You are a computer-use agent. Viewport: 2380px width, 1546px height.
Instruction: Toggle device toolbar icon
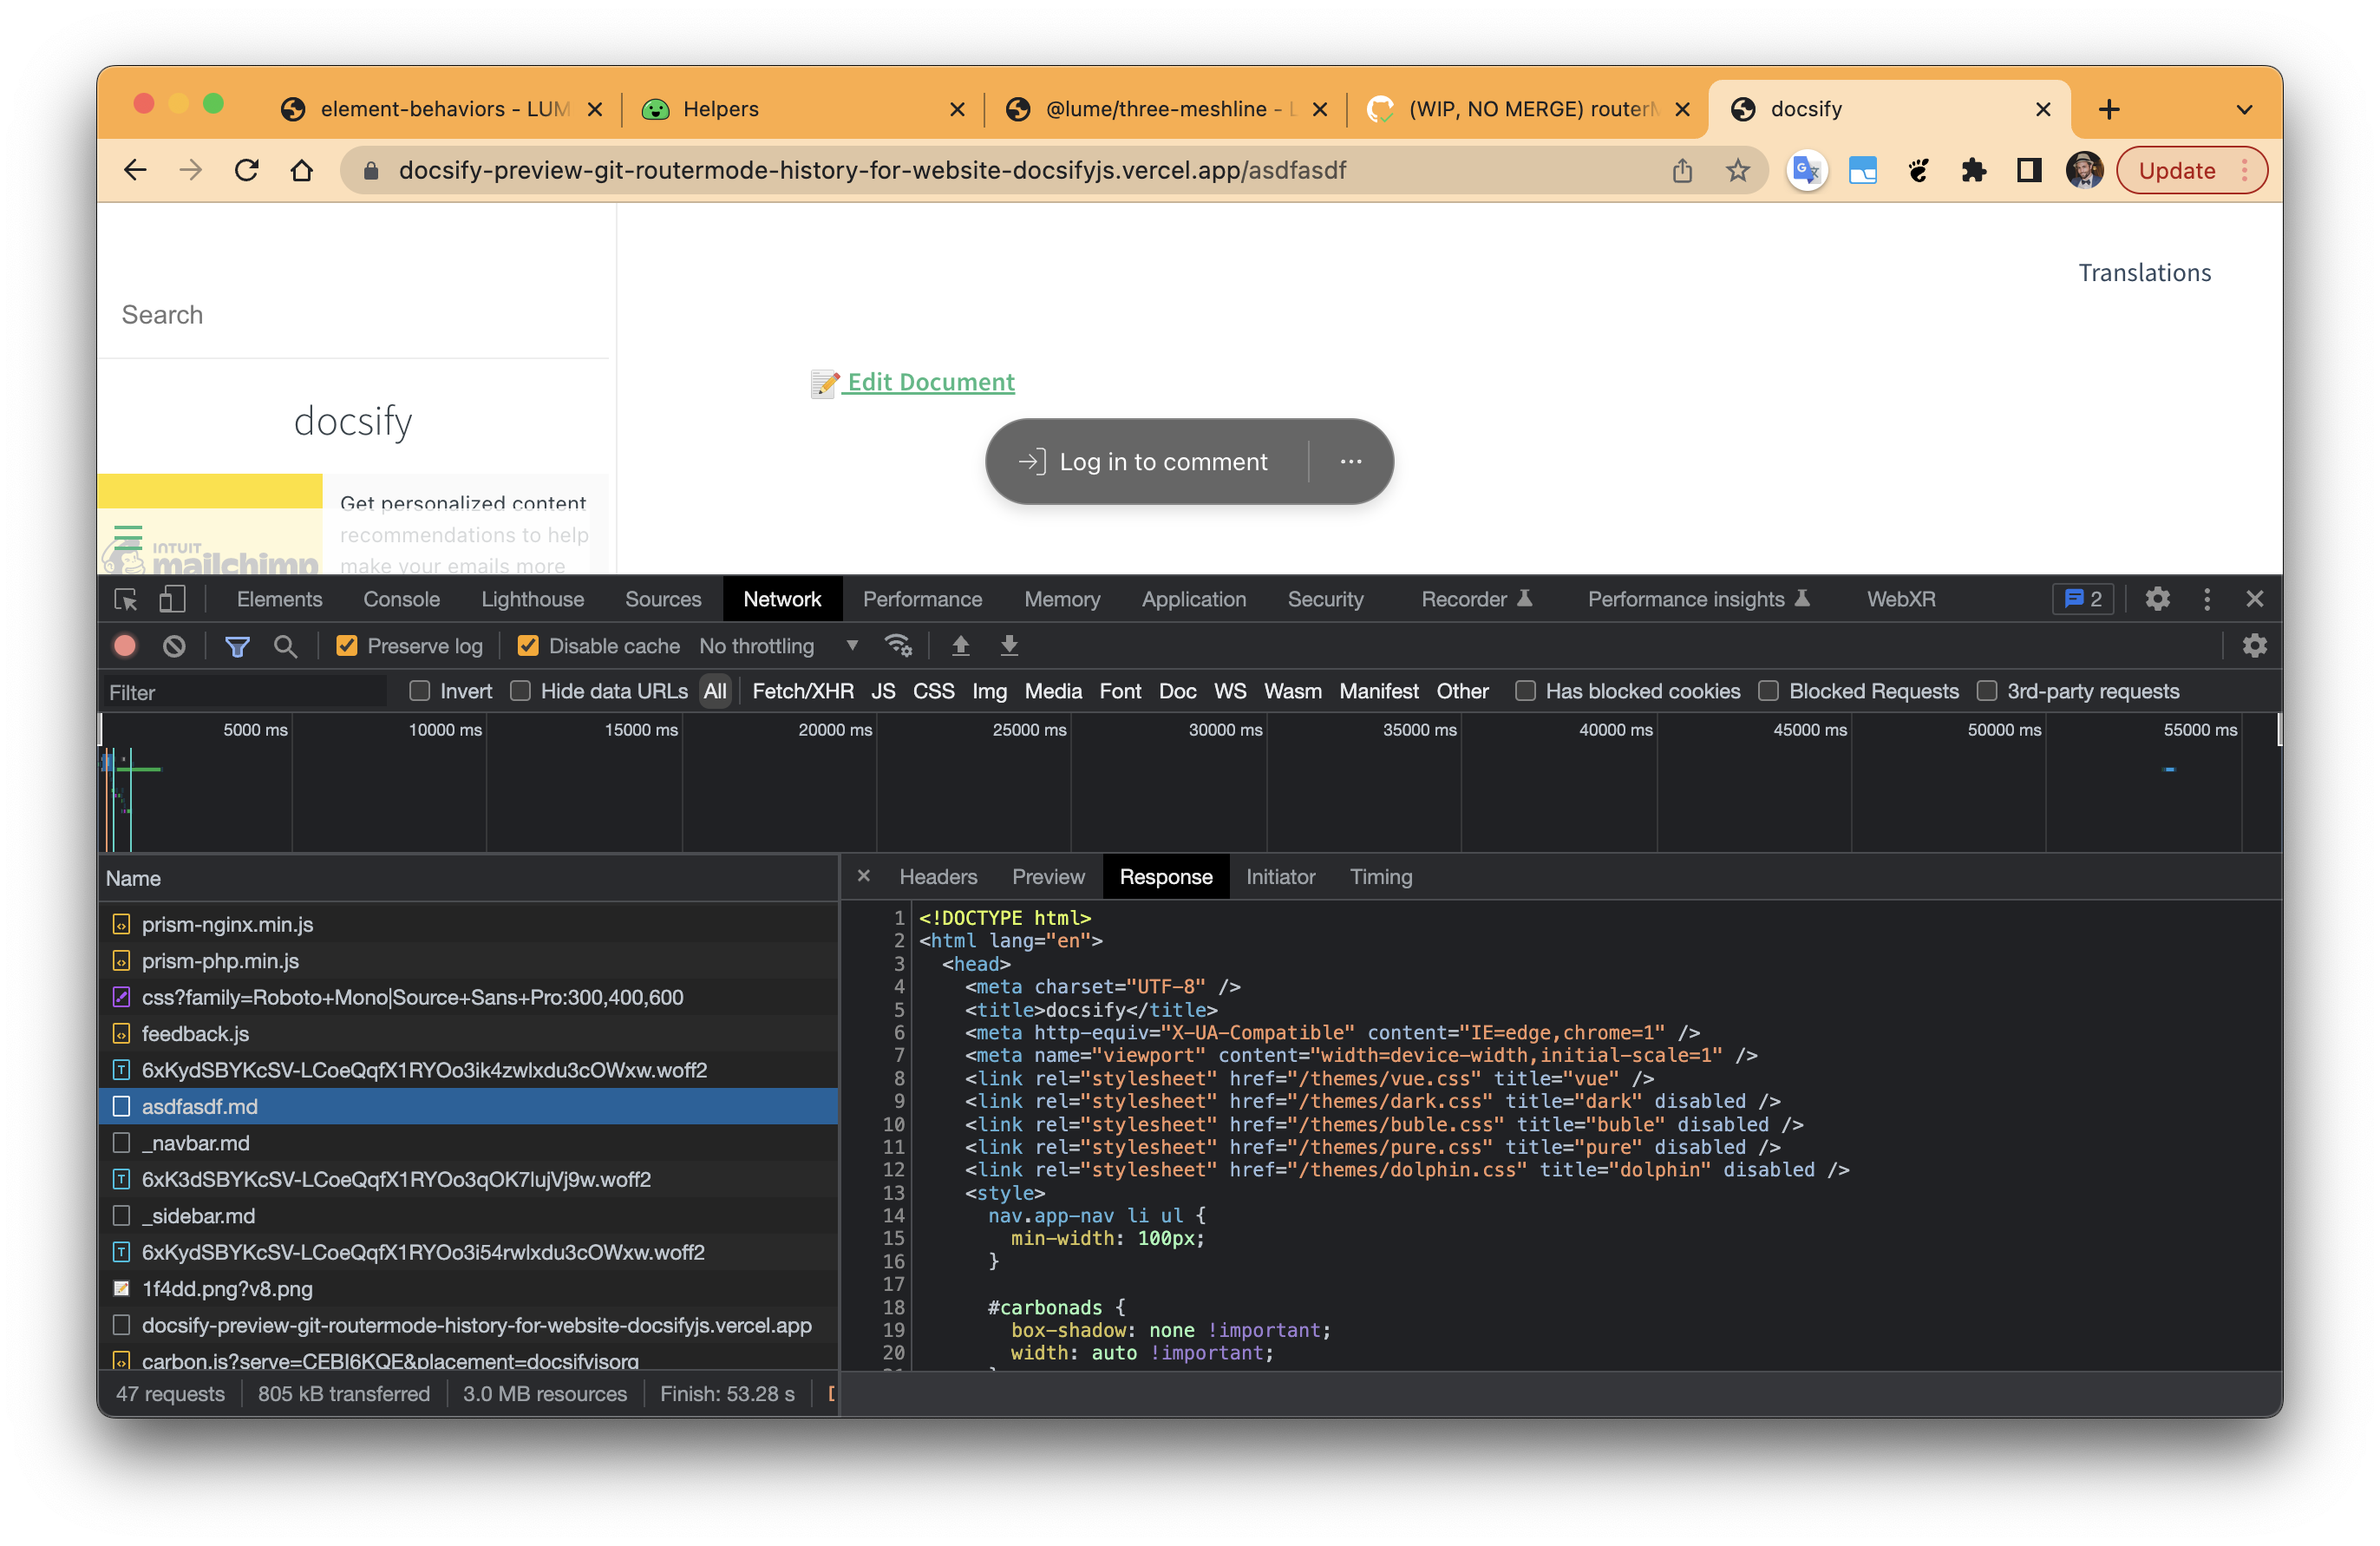point(172,599)
